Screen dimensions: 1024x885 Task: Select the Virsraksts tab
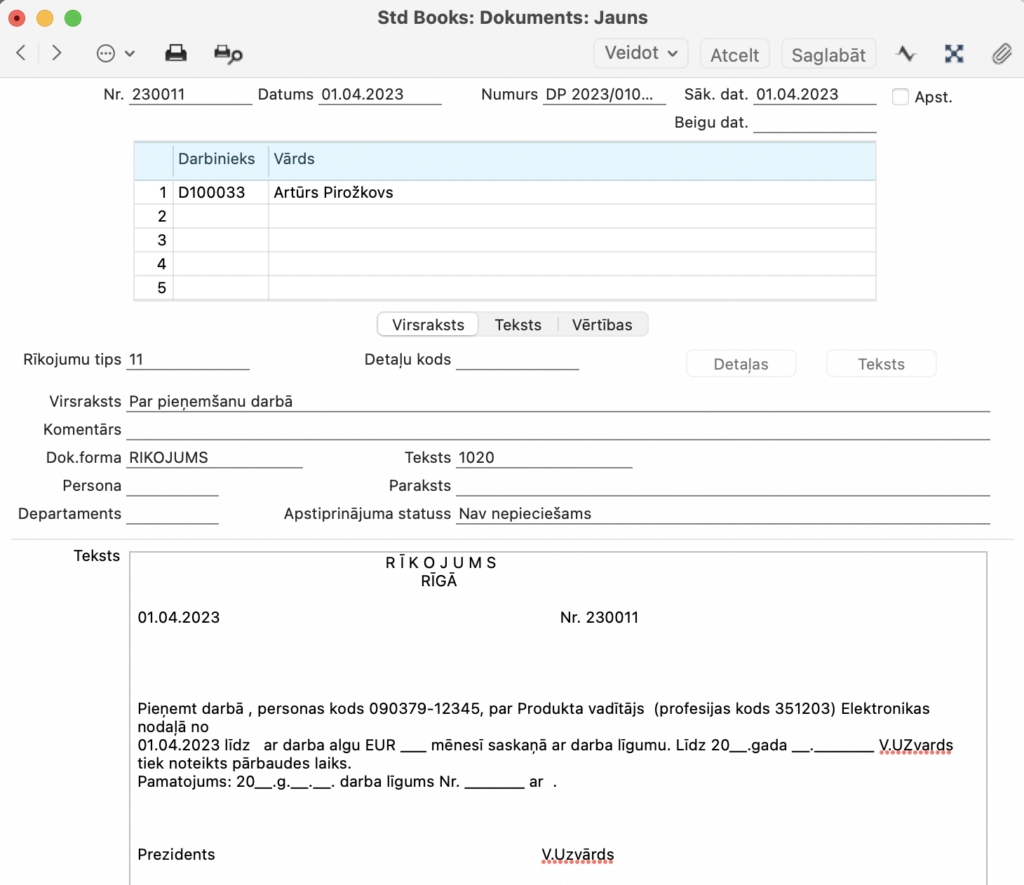(x=428, y=325)
